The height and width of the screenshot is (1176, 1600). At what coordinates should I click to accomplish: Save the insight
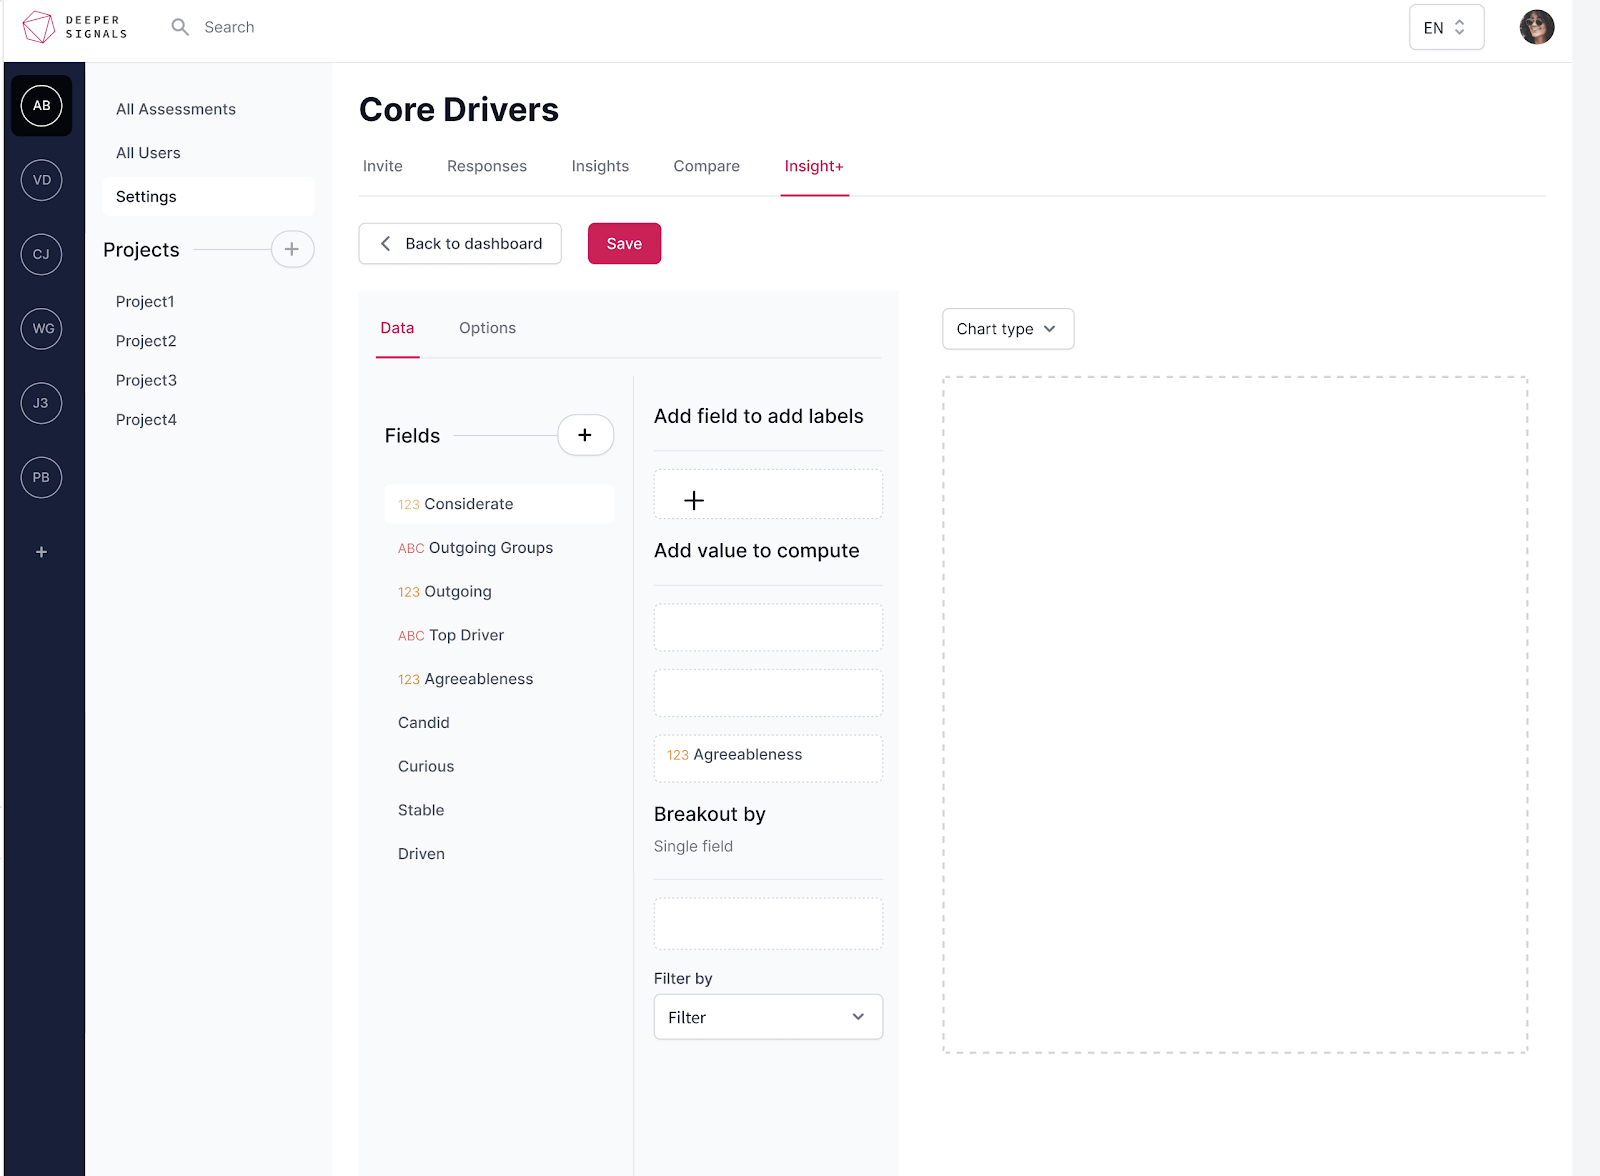(624, 243)
